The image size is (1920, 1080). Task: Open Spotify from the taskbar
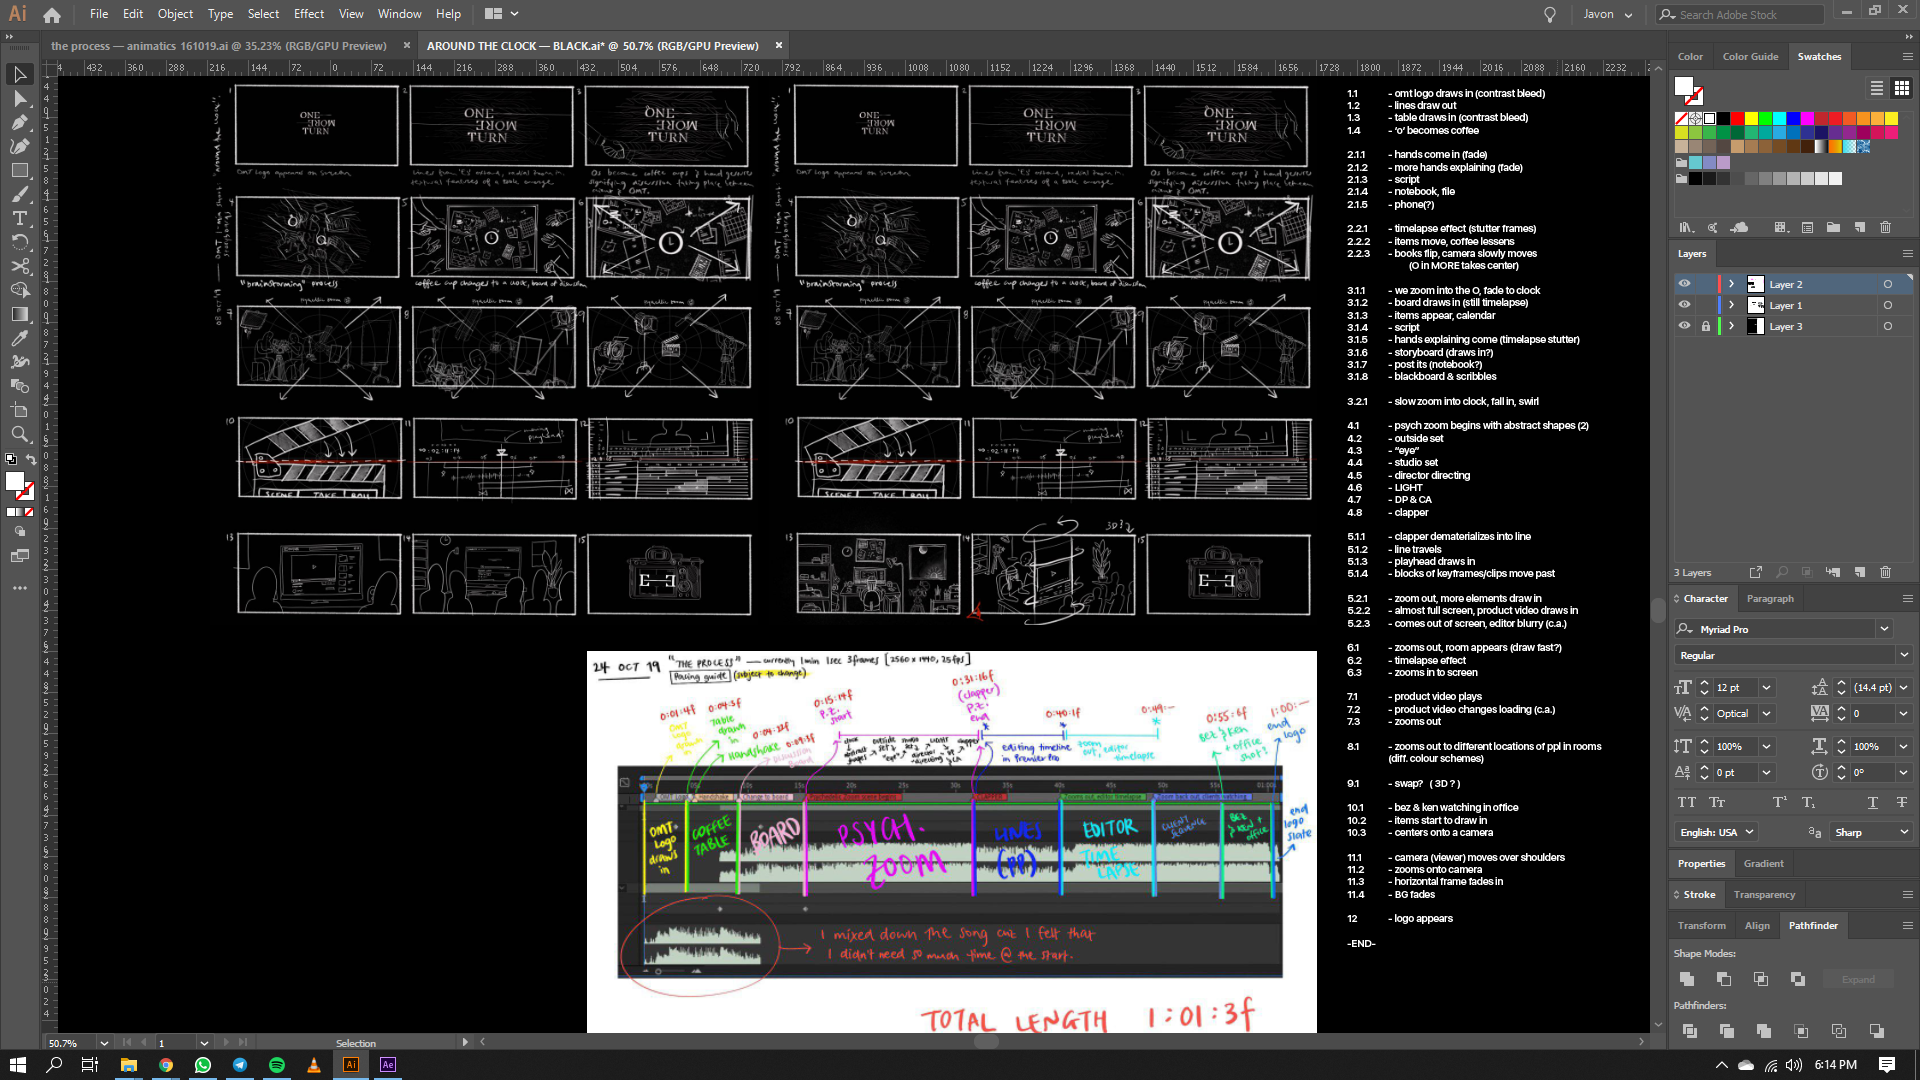pyautogui.click(x=277, y=1065)
